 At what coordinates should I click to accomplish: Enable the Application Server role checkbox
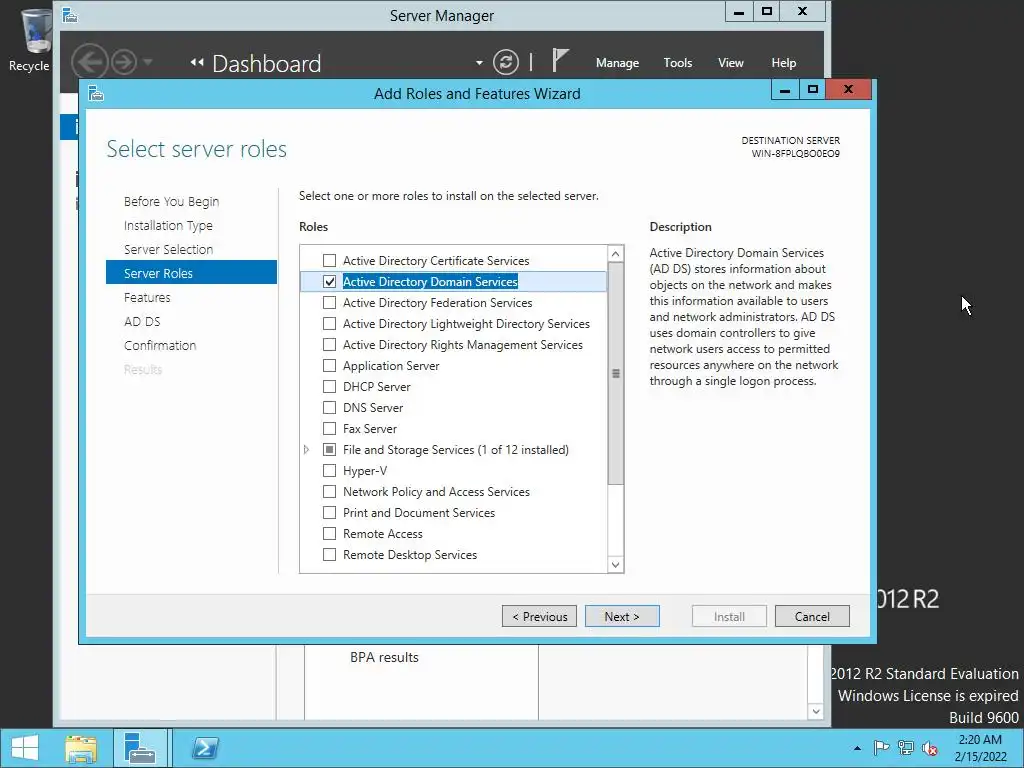330,366
